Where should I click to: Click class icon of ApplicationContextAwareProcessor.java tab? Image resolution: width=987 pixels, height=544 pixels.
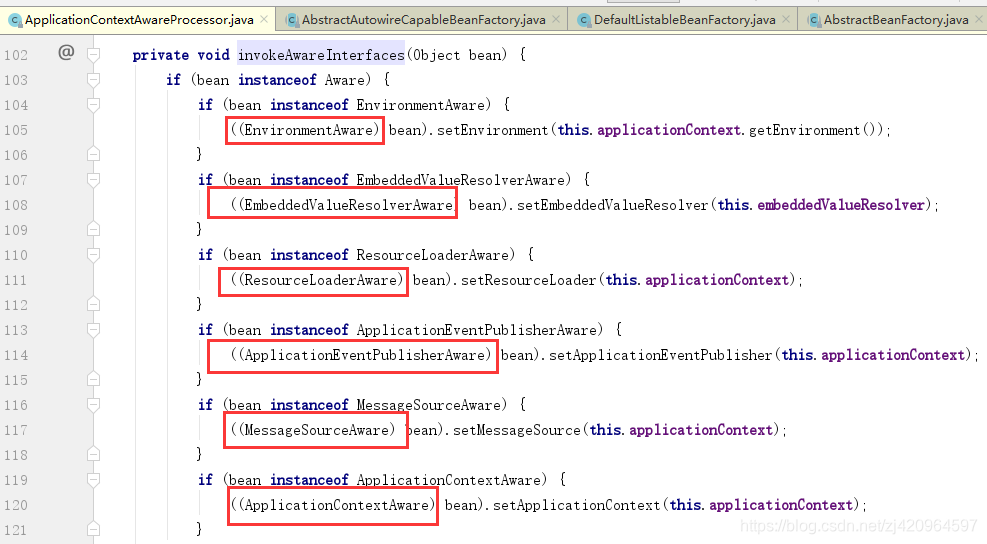15,20
